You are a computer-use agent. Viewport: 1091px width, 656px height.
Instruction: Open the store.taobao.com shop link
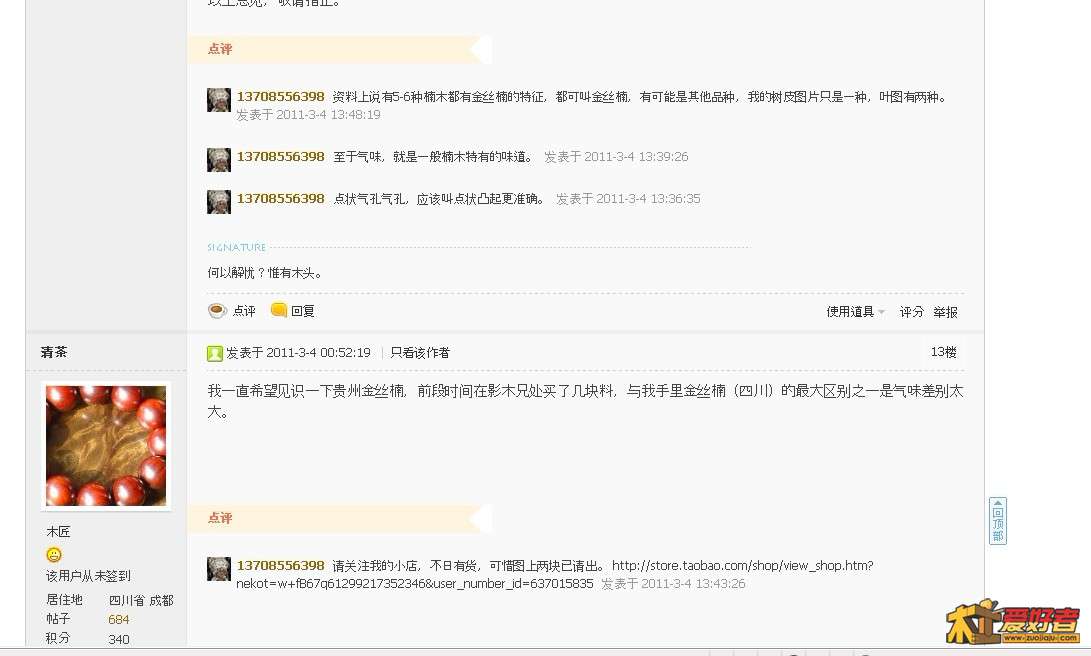tap(555, 575)
